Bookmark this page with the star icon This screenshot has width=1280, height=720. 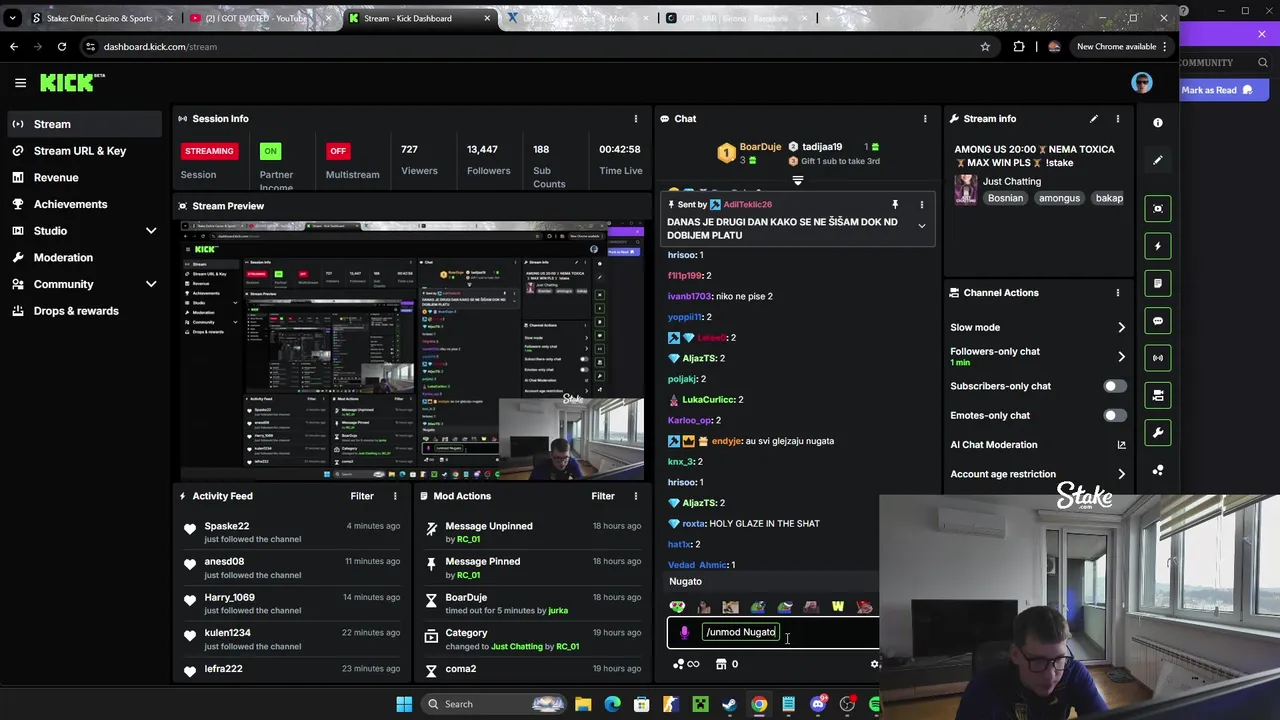coord(985,46)
